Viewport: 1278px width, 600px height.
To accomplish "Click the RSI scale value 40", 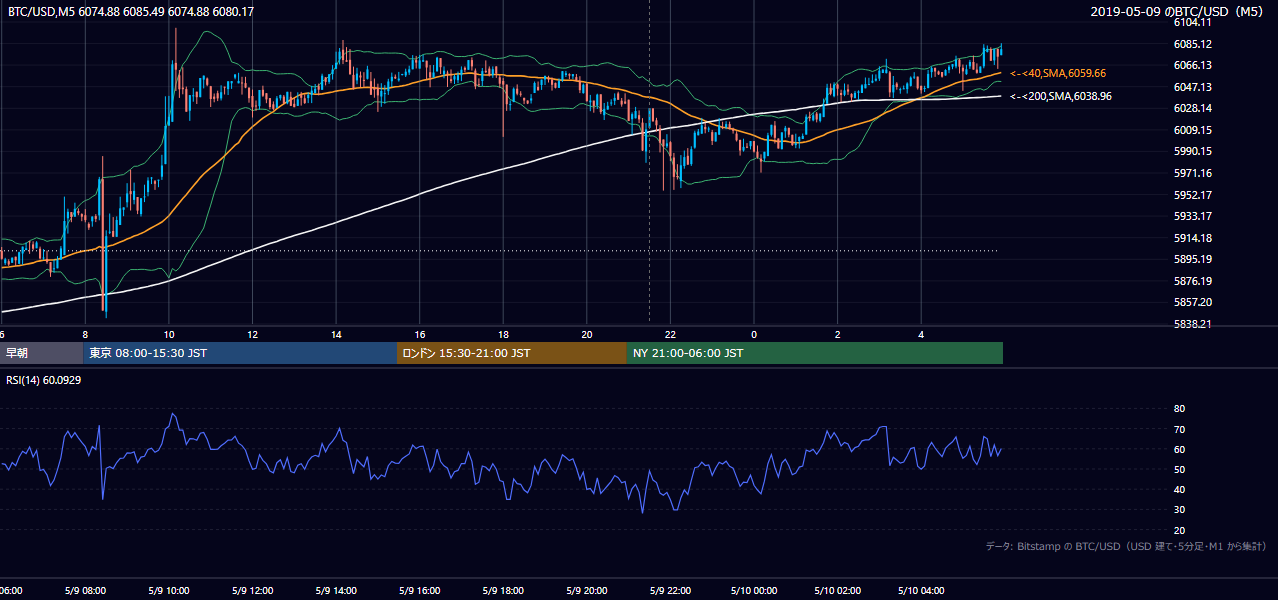I will click(x=1179, y=489).
